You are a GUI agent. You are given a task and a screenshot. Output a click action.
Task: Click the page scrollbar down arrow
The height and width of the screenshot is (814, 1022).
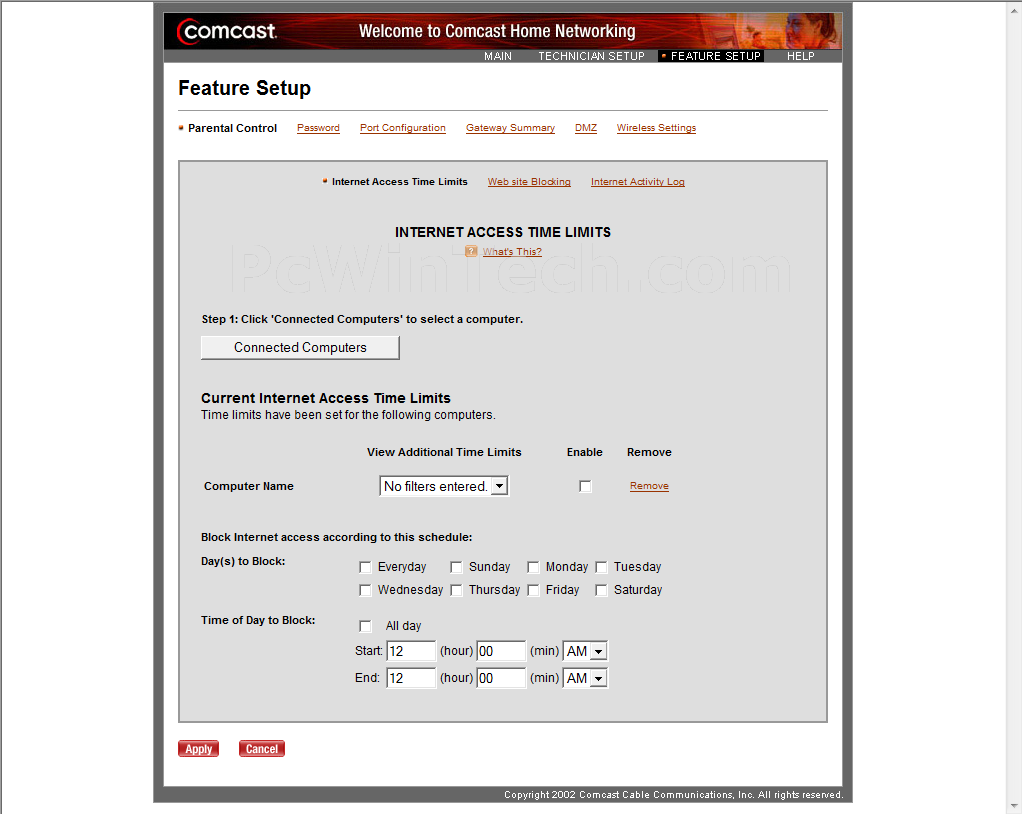1015,807
